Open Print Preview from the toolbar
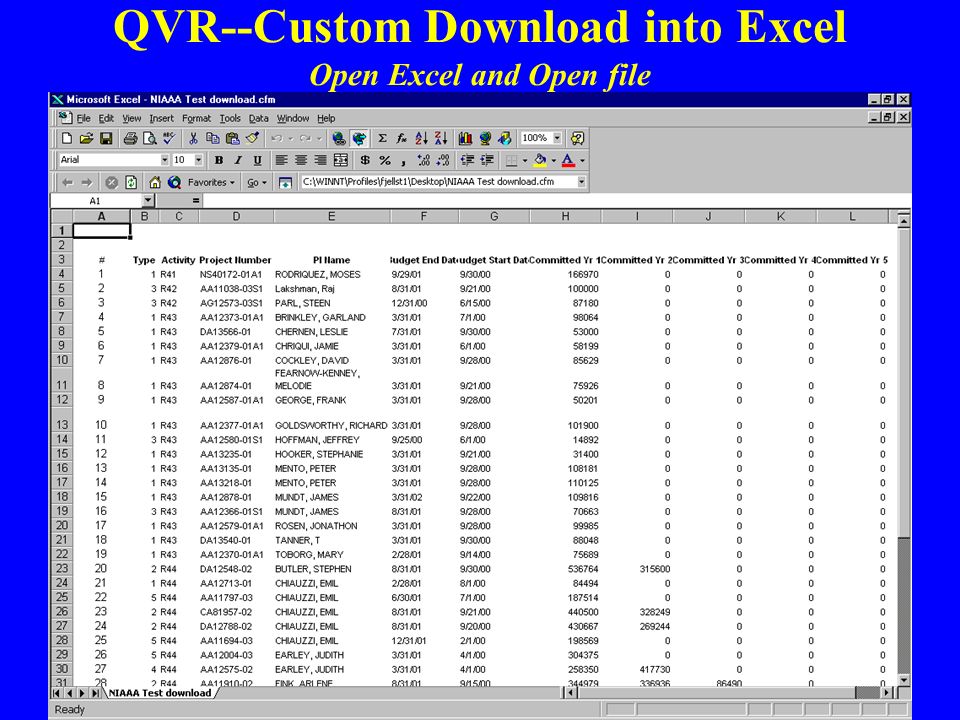Image resolution: width=960 pixels, height=720 pixels. point(149,138)
